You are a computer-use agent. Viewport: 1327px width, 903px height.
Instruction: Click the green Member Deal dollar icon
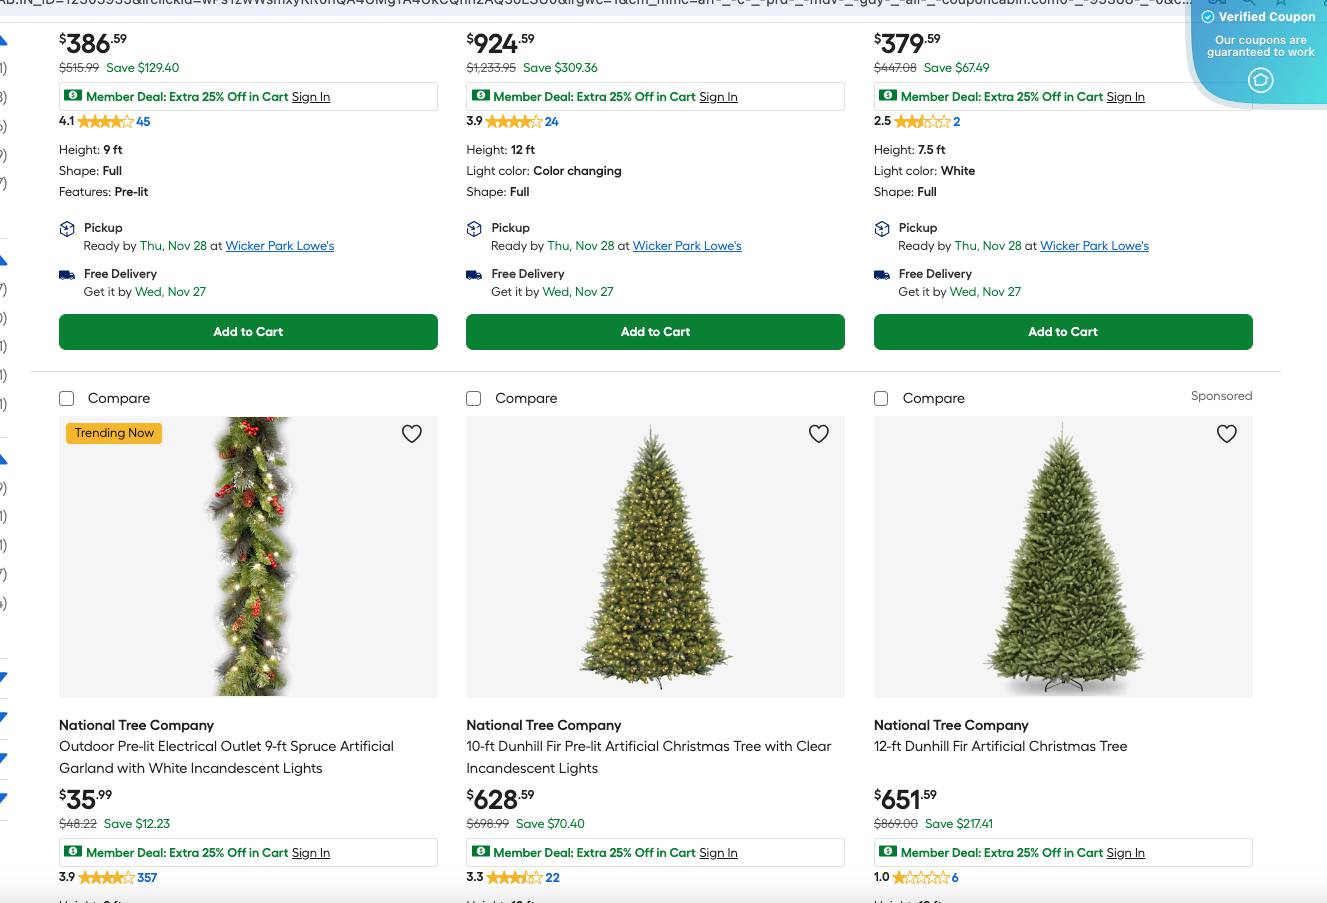[x=74, y=95]
